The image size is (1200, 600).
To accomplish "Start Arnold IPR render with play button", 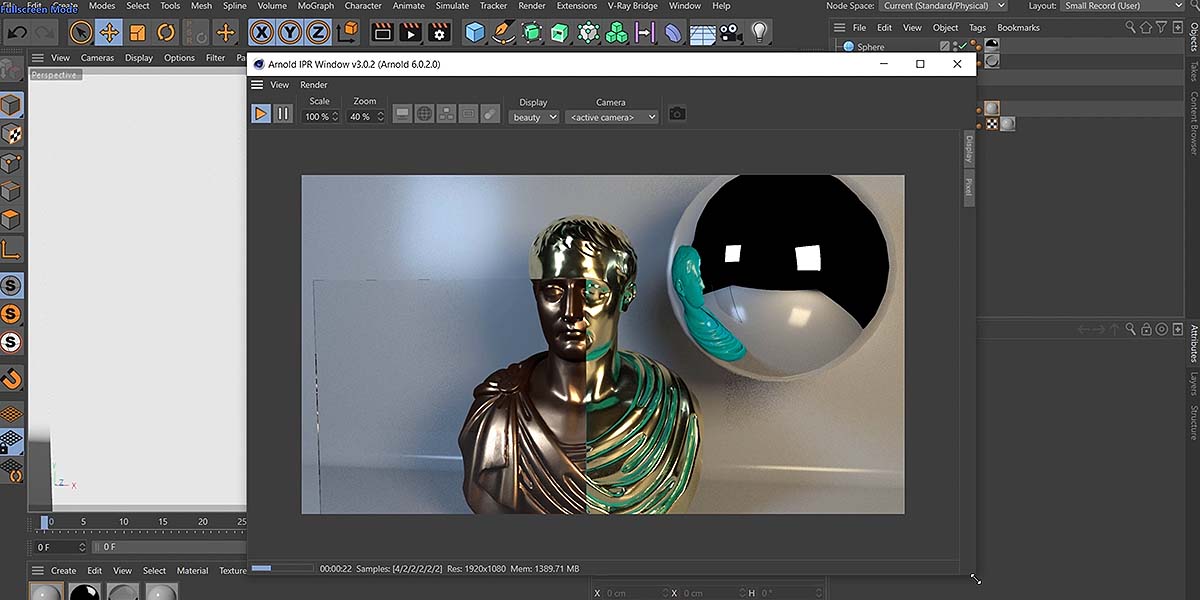I will (x=260, y=114).
